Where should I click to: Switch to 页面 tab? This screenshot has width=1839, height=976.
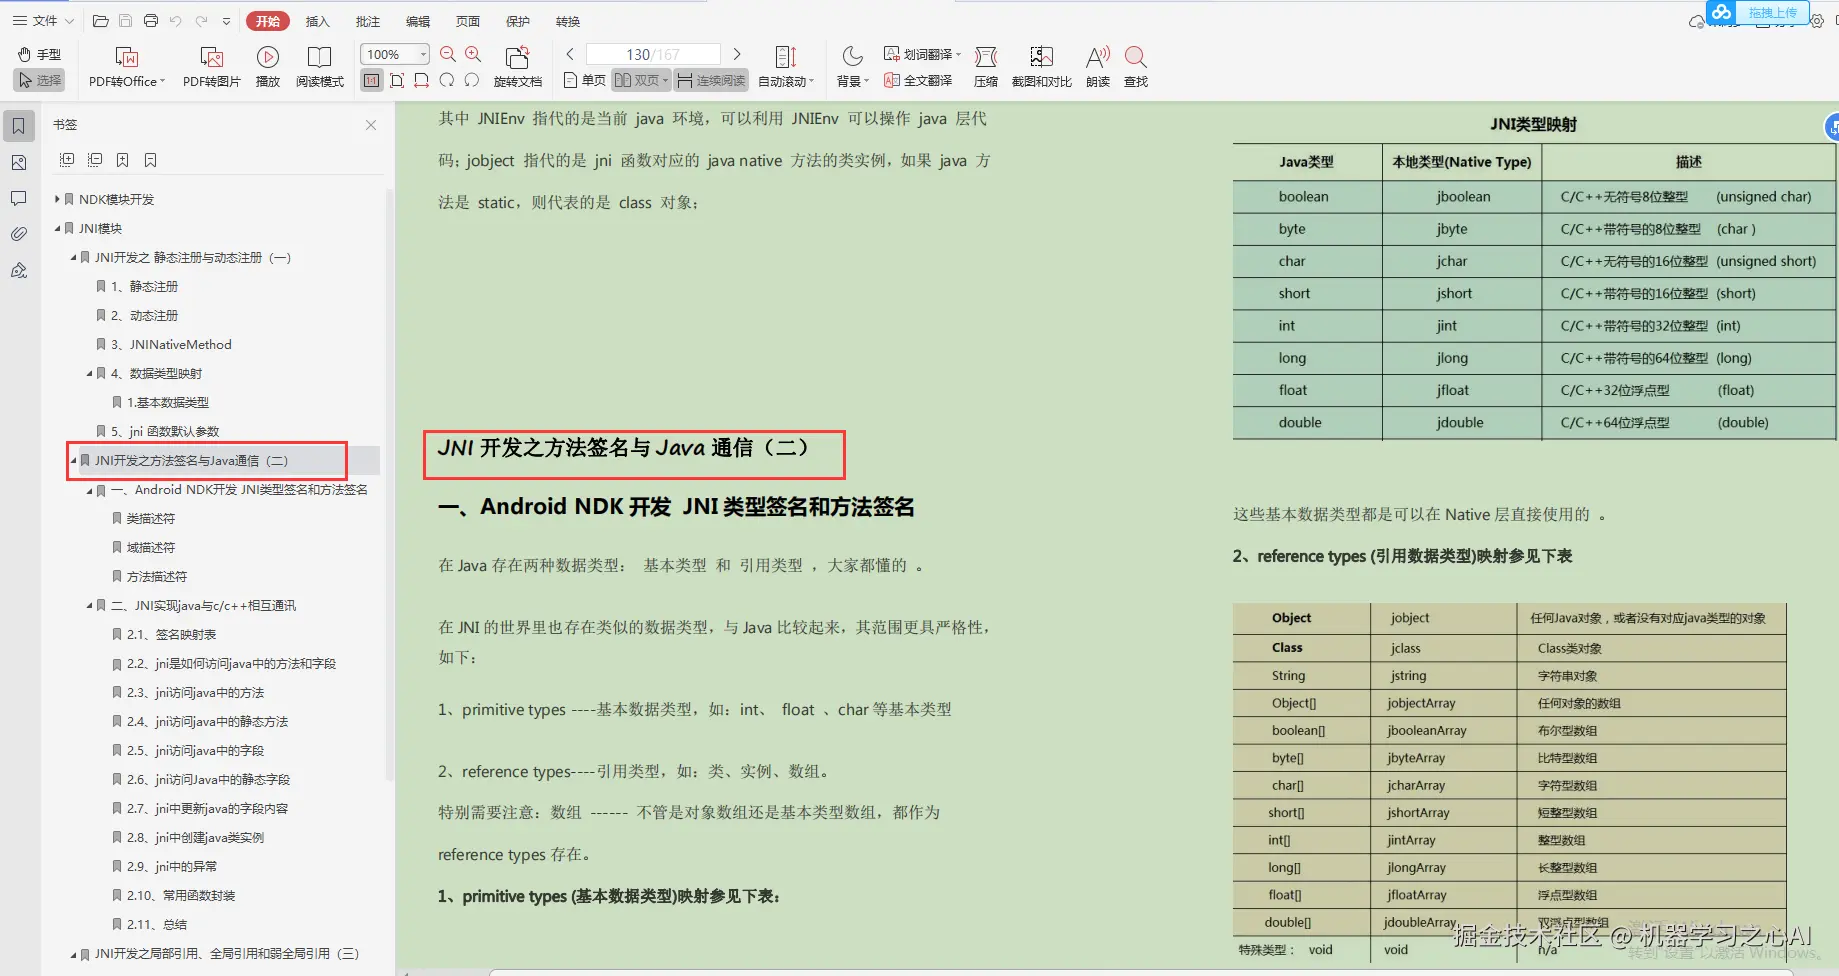point(467,21)
